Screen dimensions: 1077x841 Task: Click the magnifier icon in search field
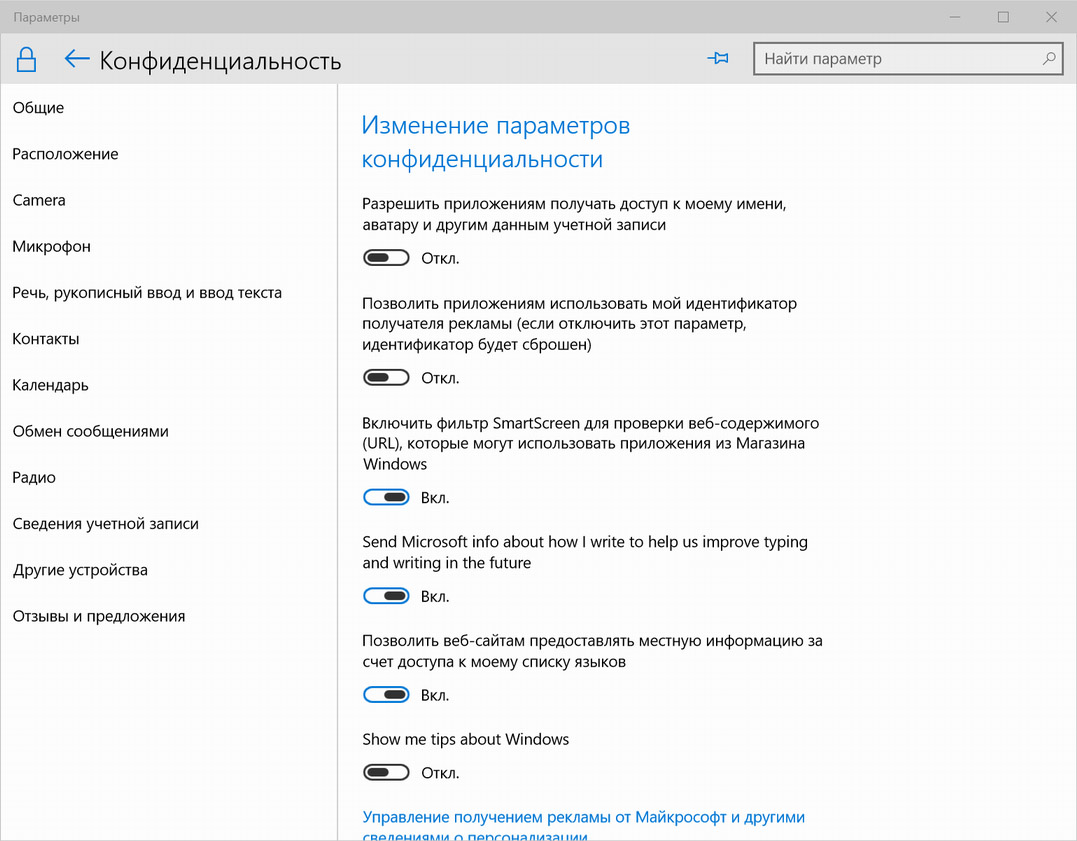click(1049, 59)
